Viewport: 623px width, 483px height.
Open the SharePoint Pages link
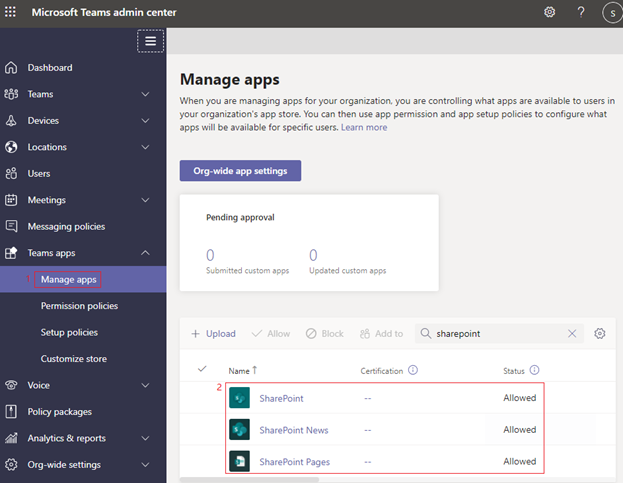pyautogui.click(x=294, y=462)
